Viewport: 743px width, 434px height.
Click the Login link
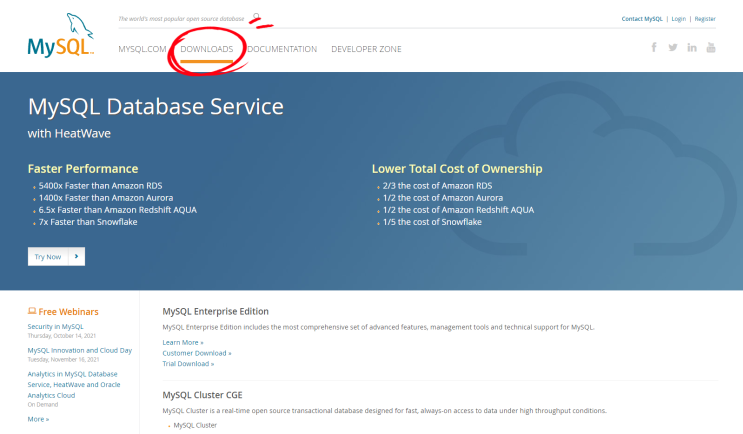pyautogui.click(x=679, y=19)
